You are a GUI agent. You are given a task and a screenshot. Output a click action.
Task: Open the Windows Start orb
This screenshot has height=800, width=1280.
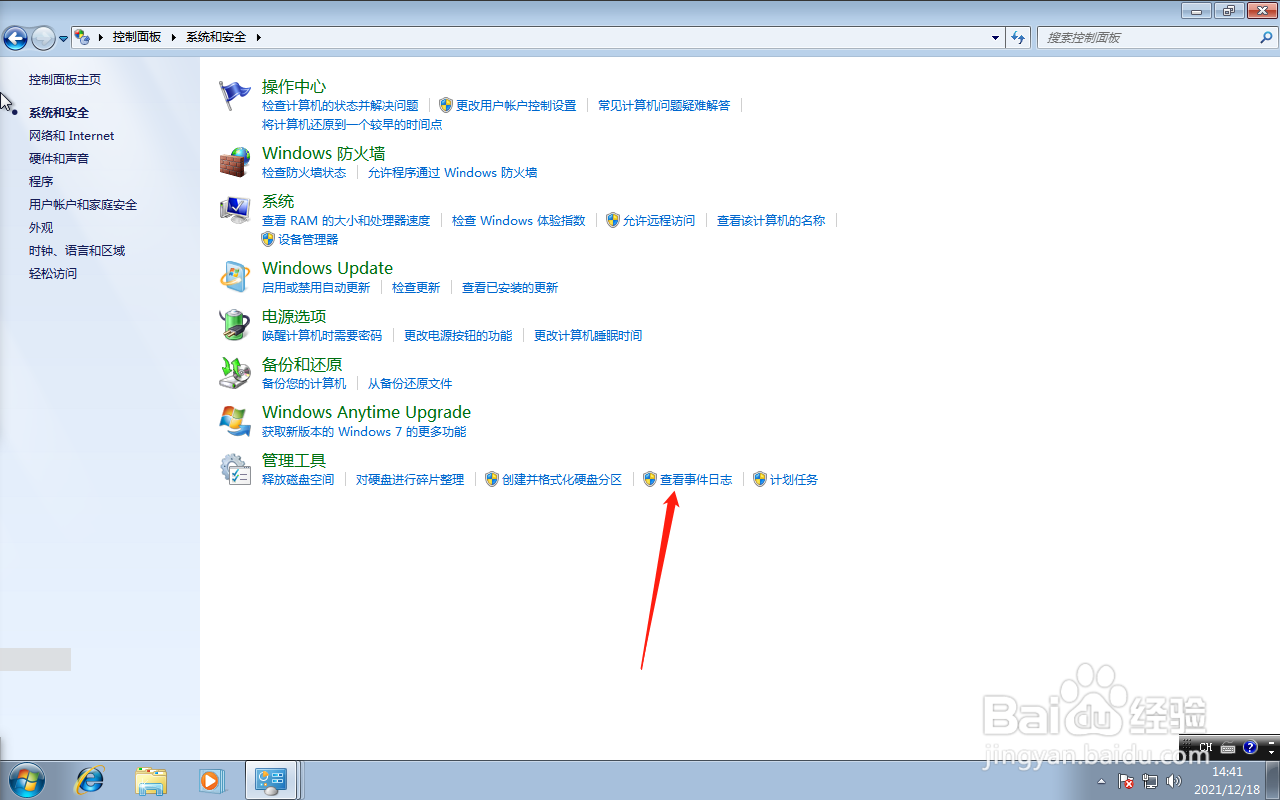coord(27,780)
